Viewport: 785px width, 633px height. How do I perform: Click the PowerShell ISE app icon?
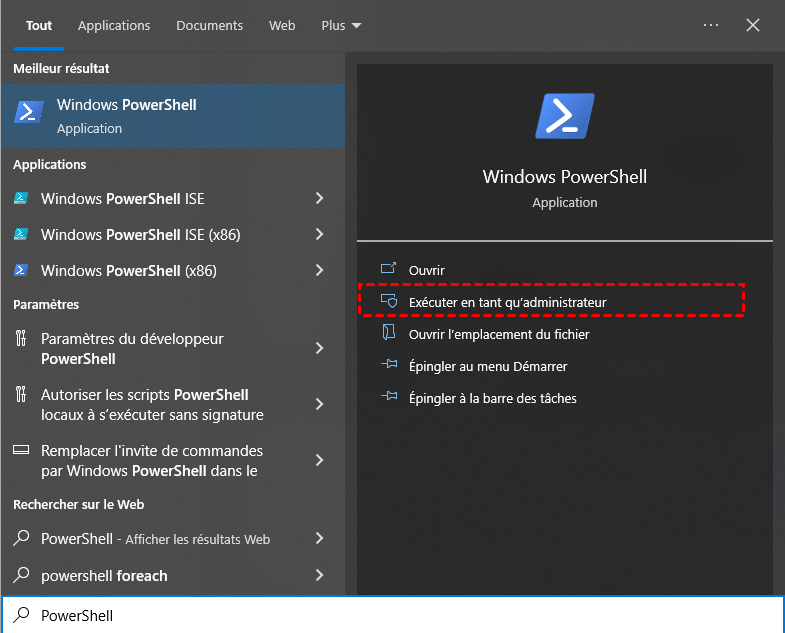pos(21,199)
